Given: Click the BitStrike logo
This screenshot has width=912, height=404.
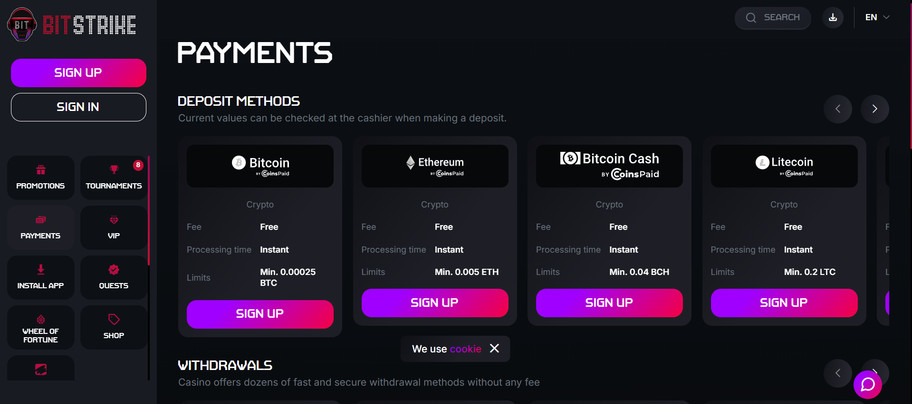Looking at the screenshot, I should pos(72,24).
